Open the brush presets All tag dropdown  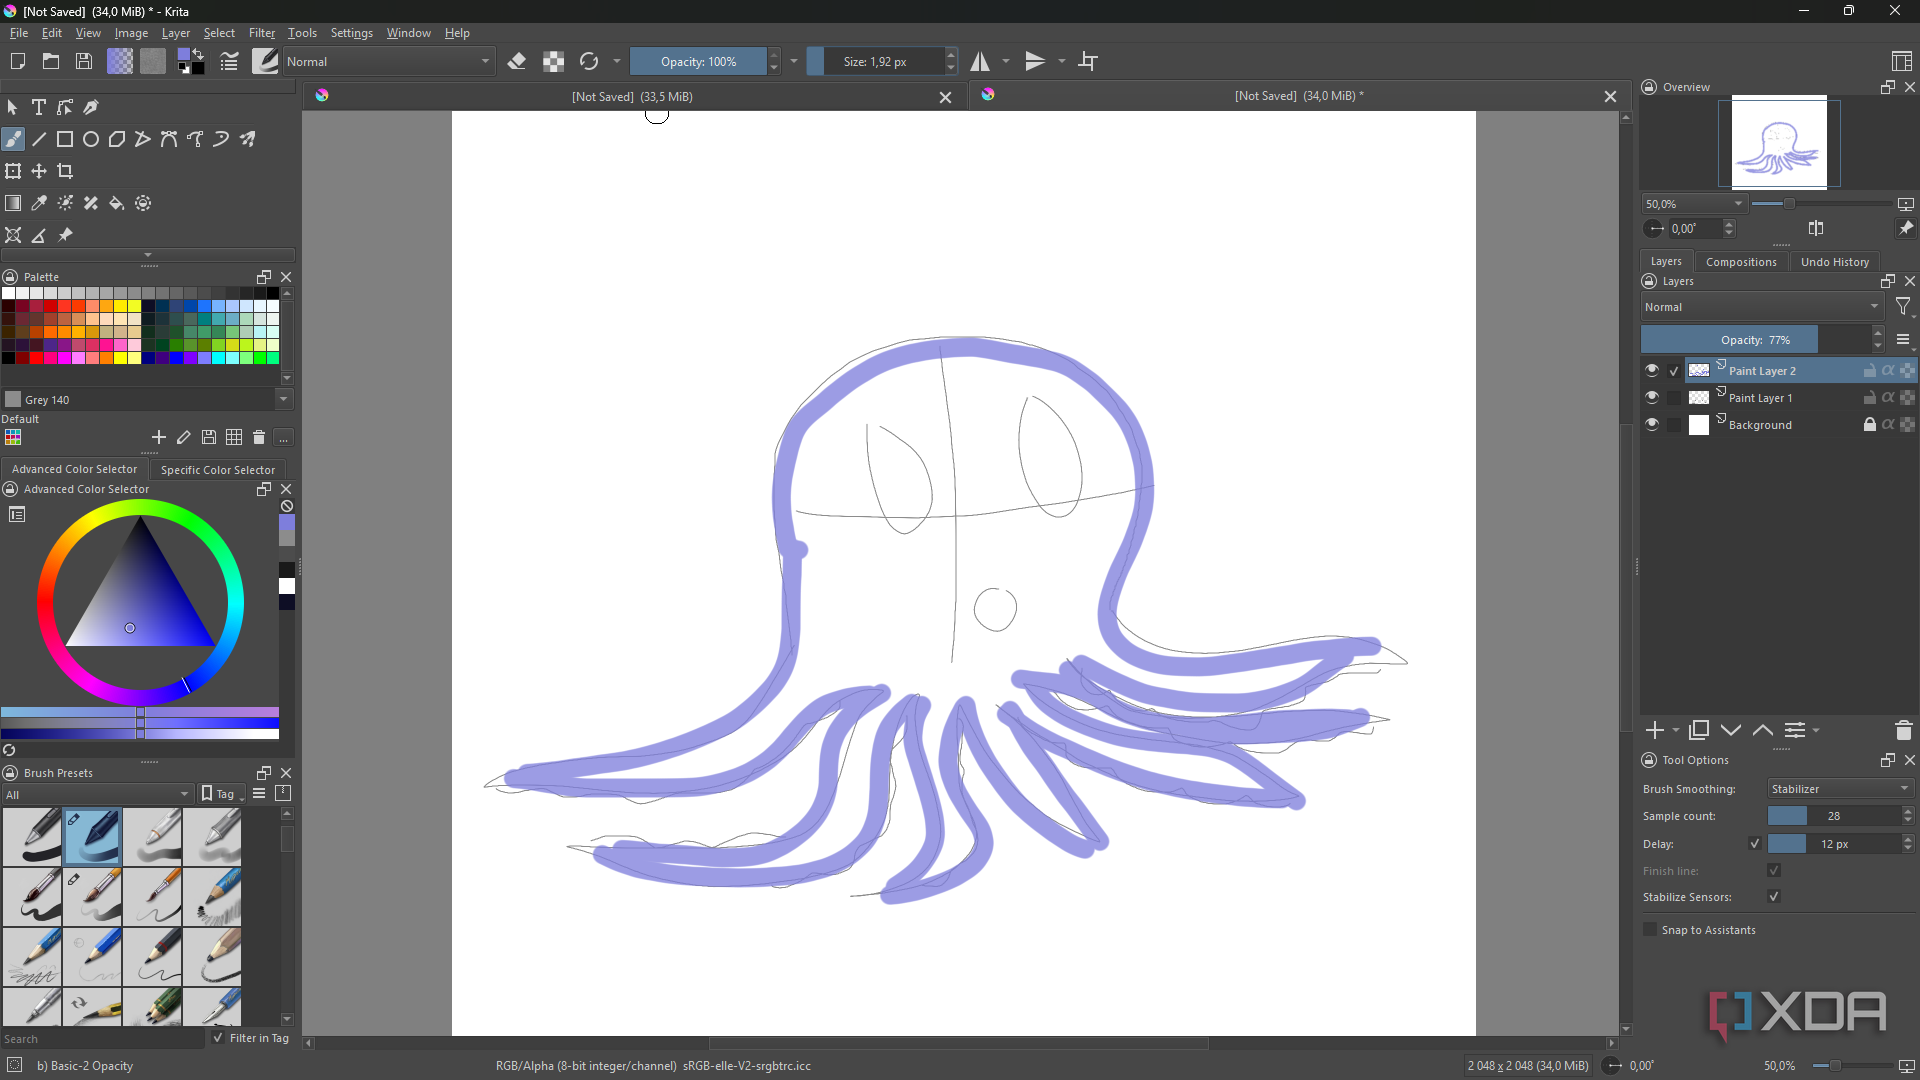pos(97,795)
